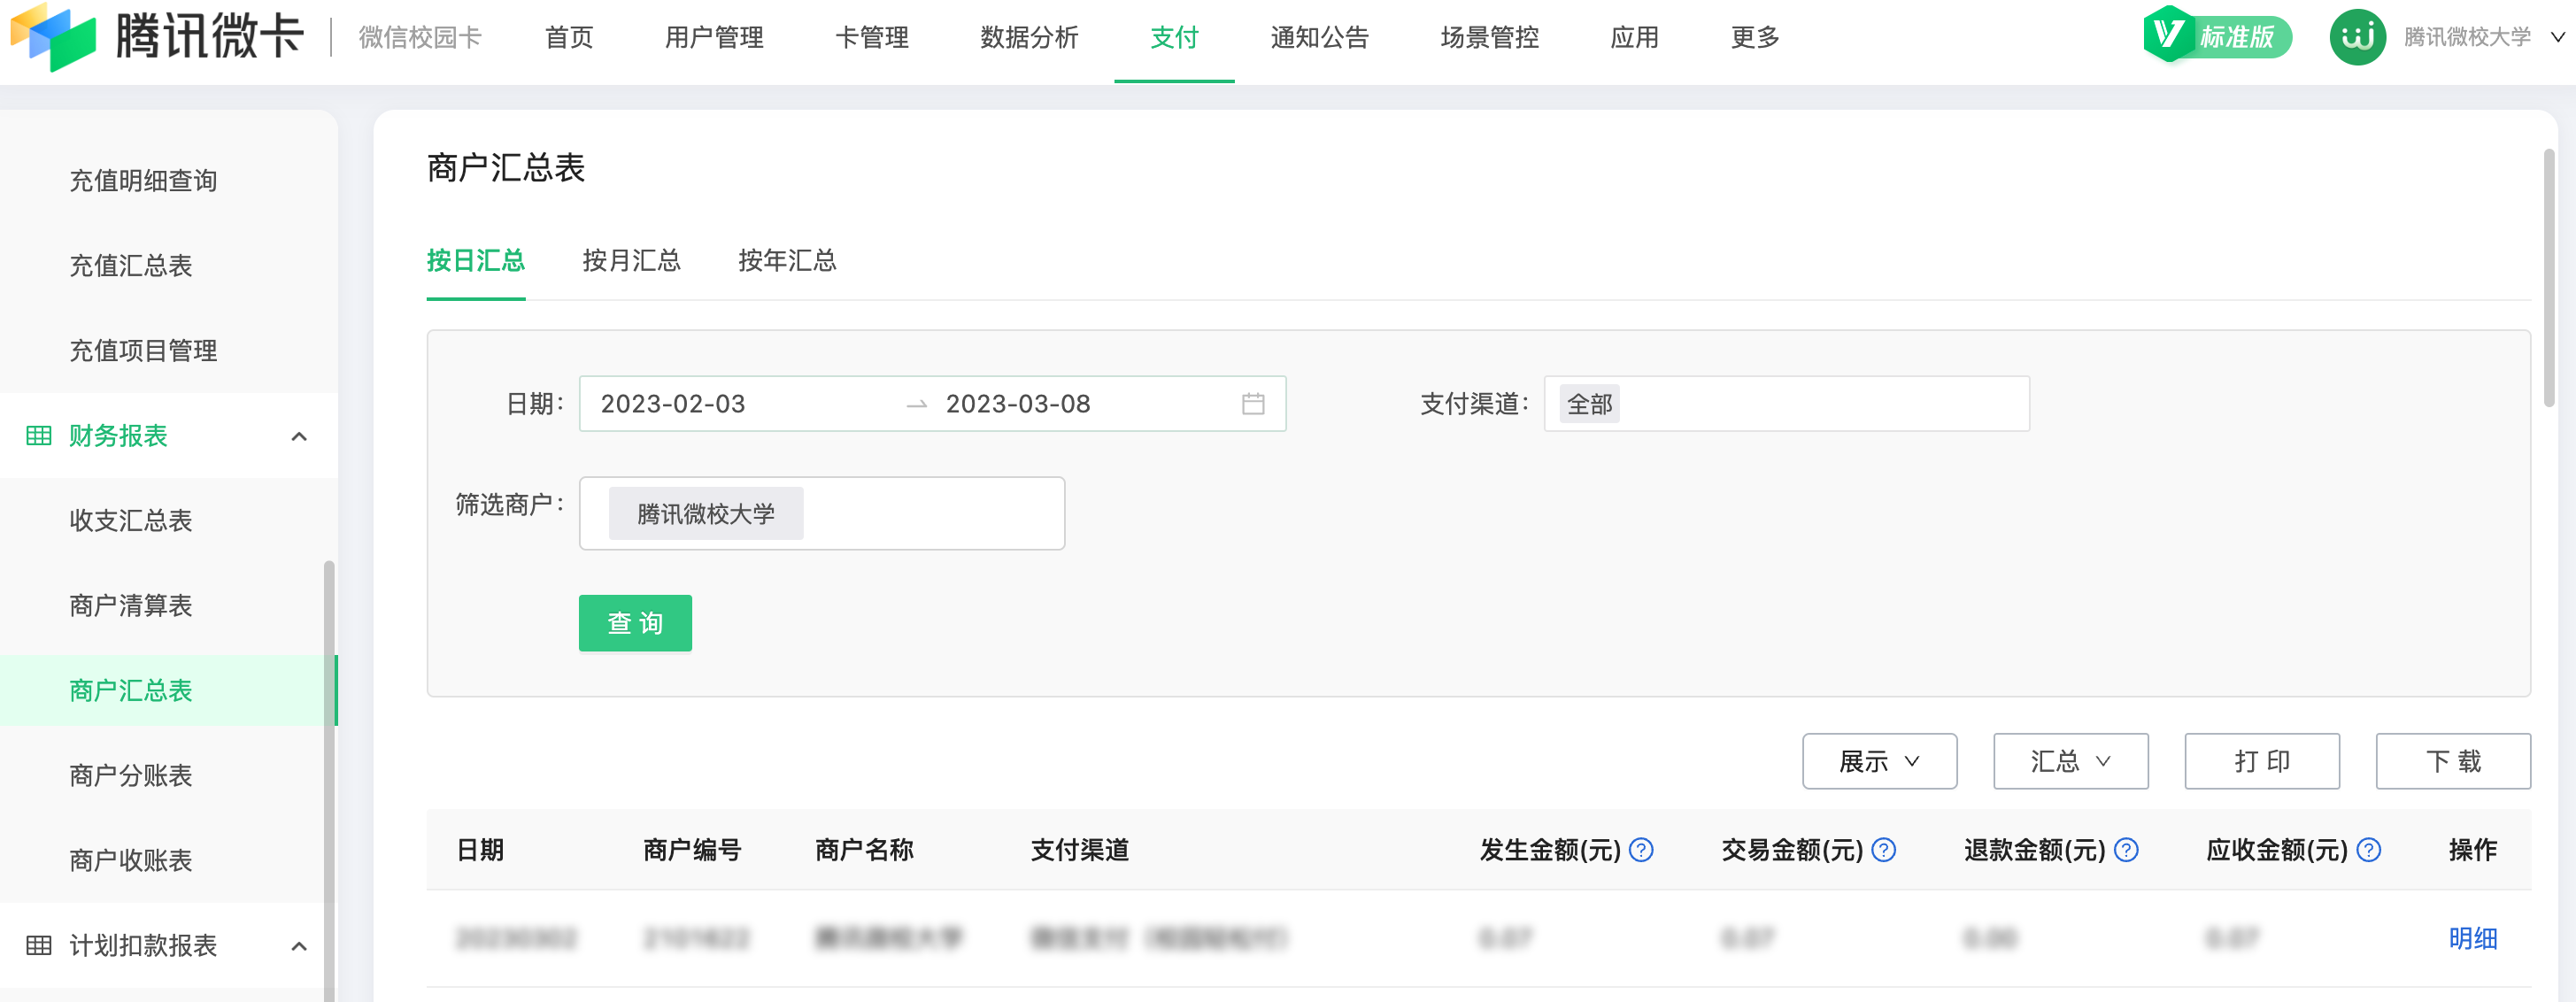Click the sidebar vertical scrollbar
The image size is (2576, 1002).
tap(329, 780)
